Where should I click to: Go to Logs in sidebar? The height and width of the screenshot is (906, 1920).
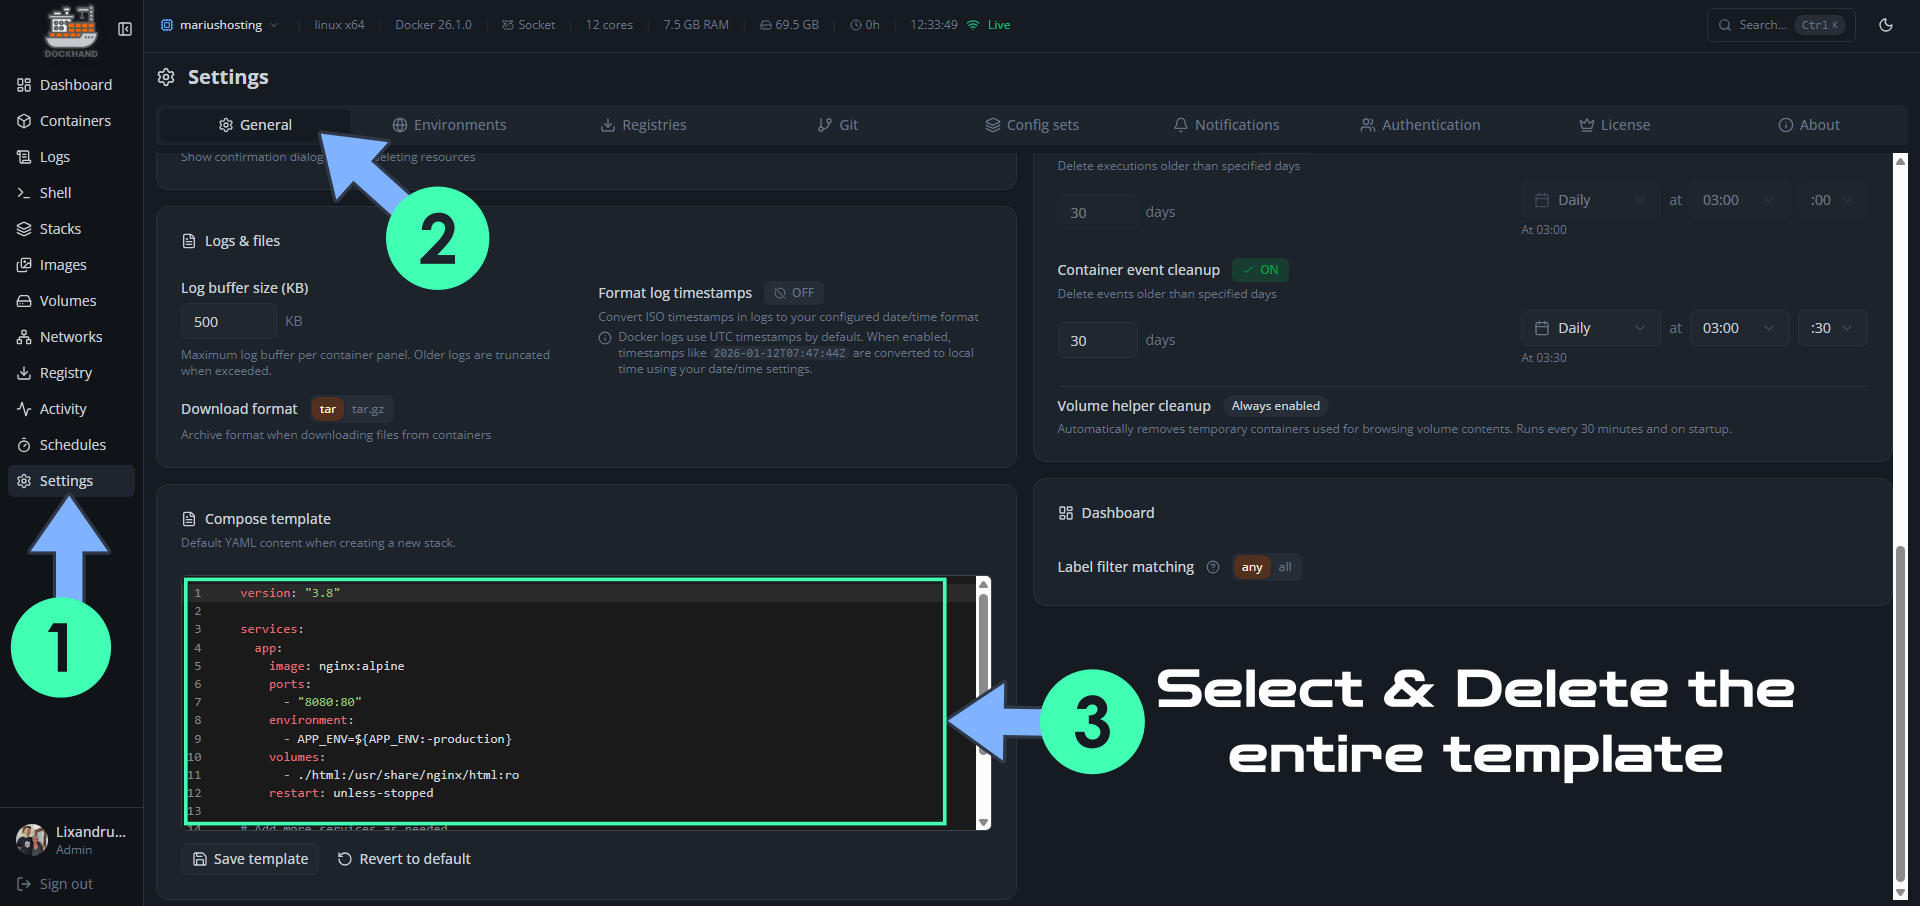point(71,157)
